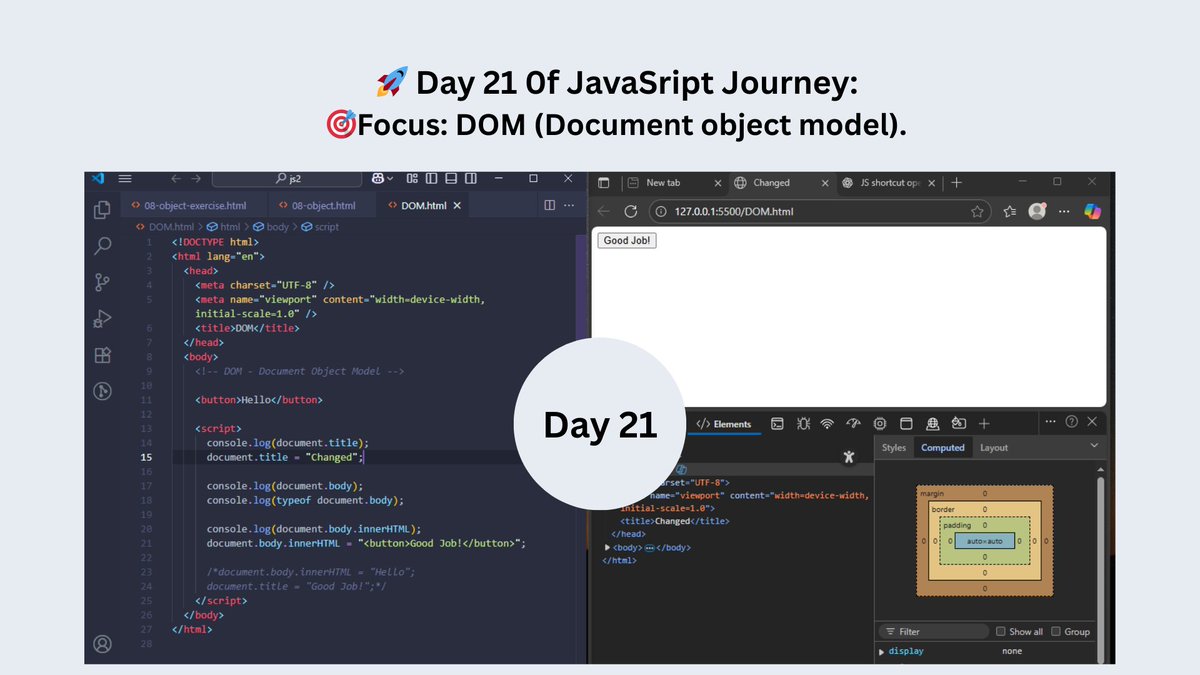Switch to the New tab browser tab
Image resolution: width=1200 pixels, height=675 pixels.
pos(673,183)
